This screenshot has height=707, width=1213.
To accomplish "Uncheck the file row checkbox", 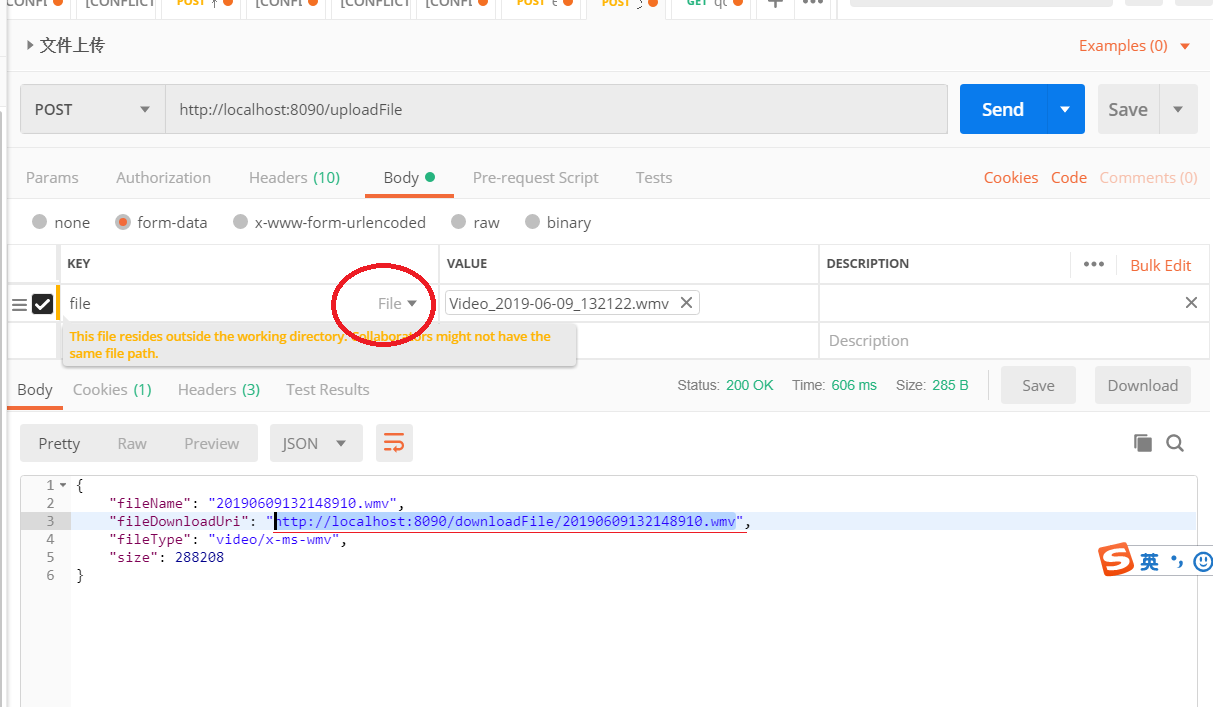I will 43,304.
